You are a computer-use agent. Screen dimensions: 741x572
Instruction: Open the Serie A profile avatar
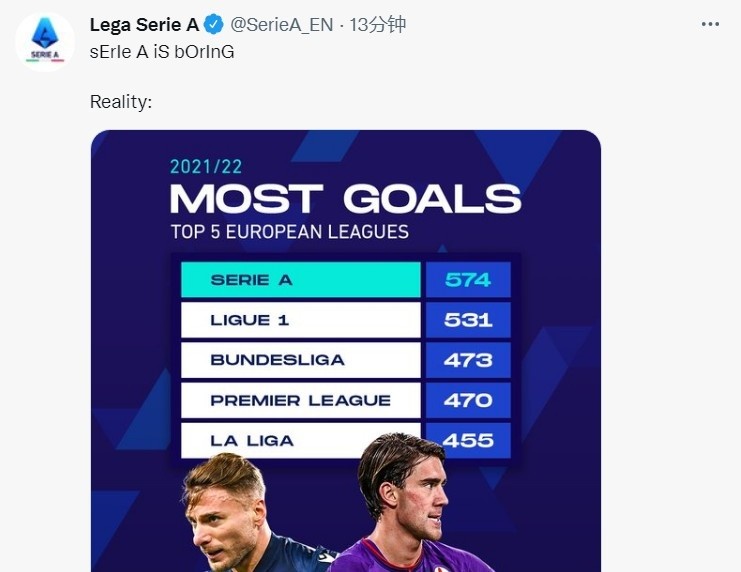click(x=45, y=42)
